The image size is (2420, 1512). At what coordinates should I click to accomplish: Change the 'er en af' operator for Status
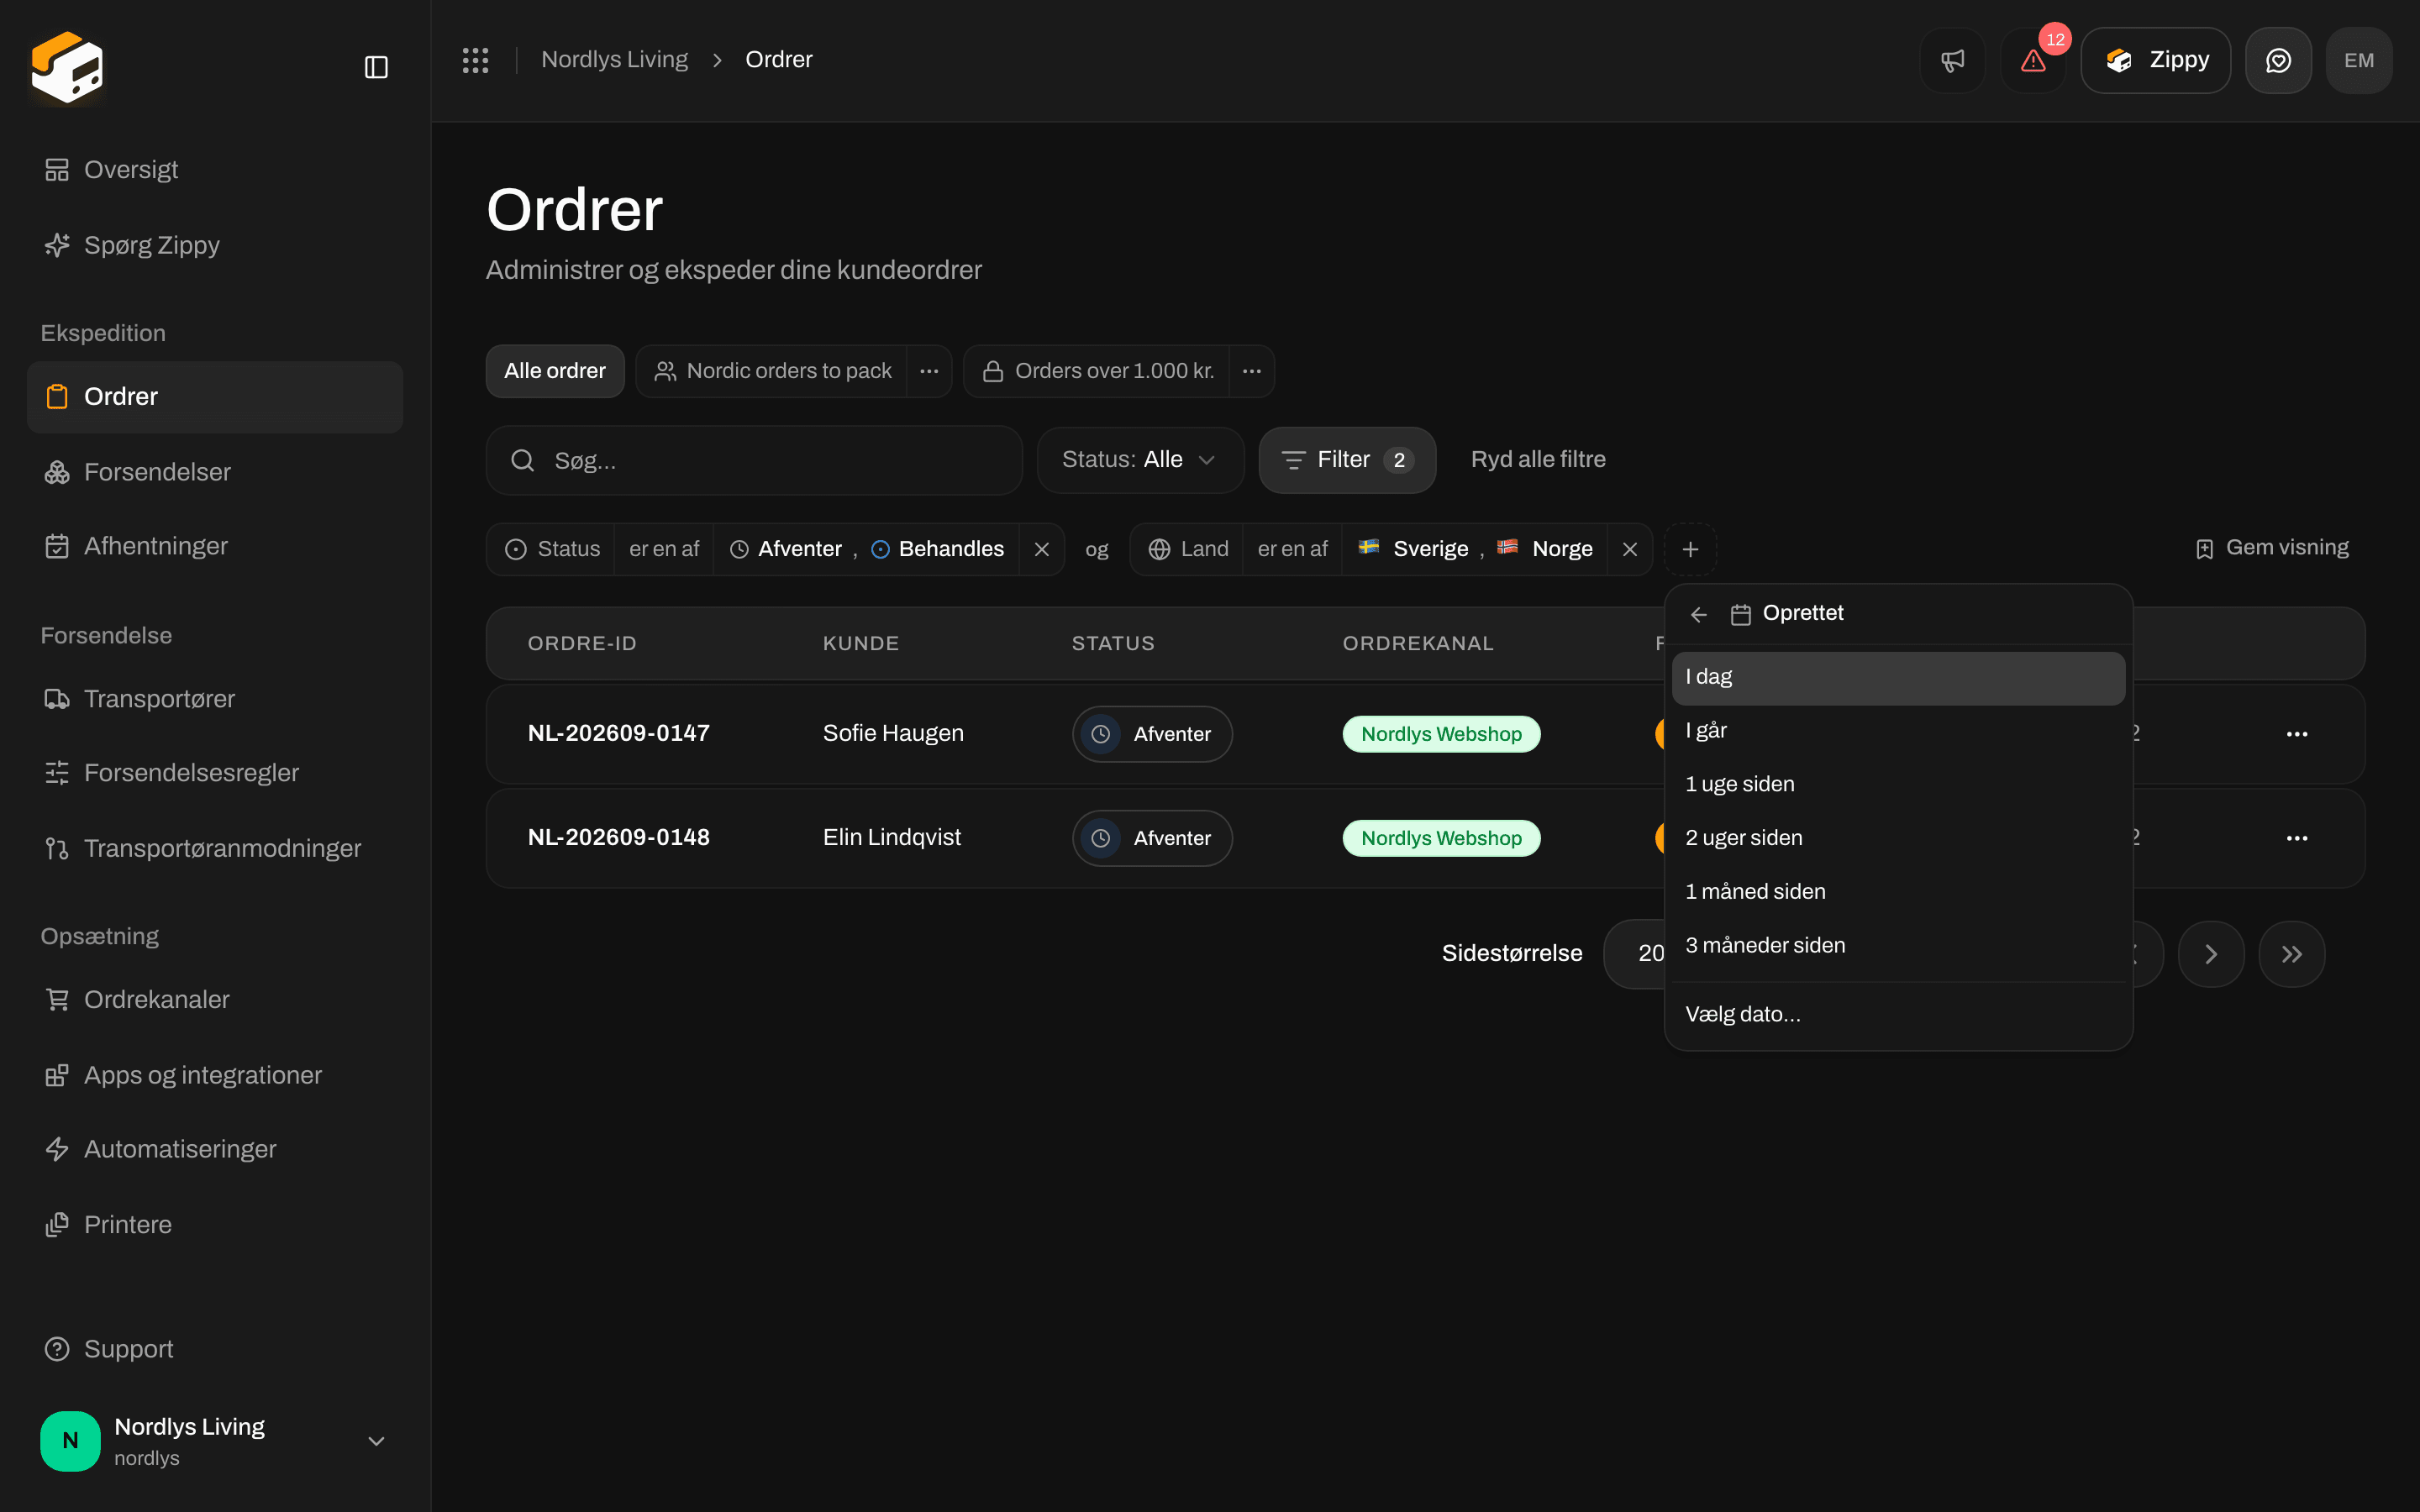tap(664, 549)
